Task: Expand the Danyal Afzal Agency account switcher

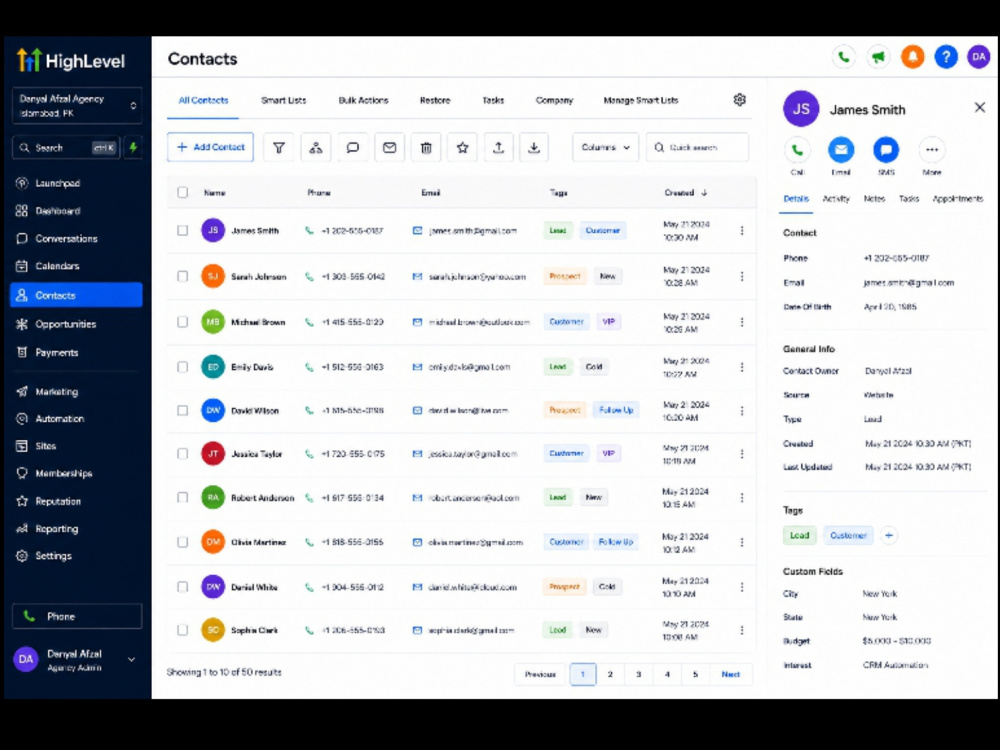Action: pyautogui.click(x=77, y=105)
